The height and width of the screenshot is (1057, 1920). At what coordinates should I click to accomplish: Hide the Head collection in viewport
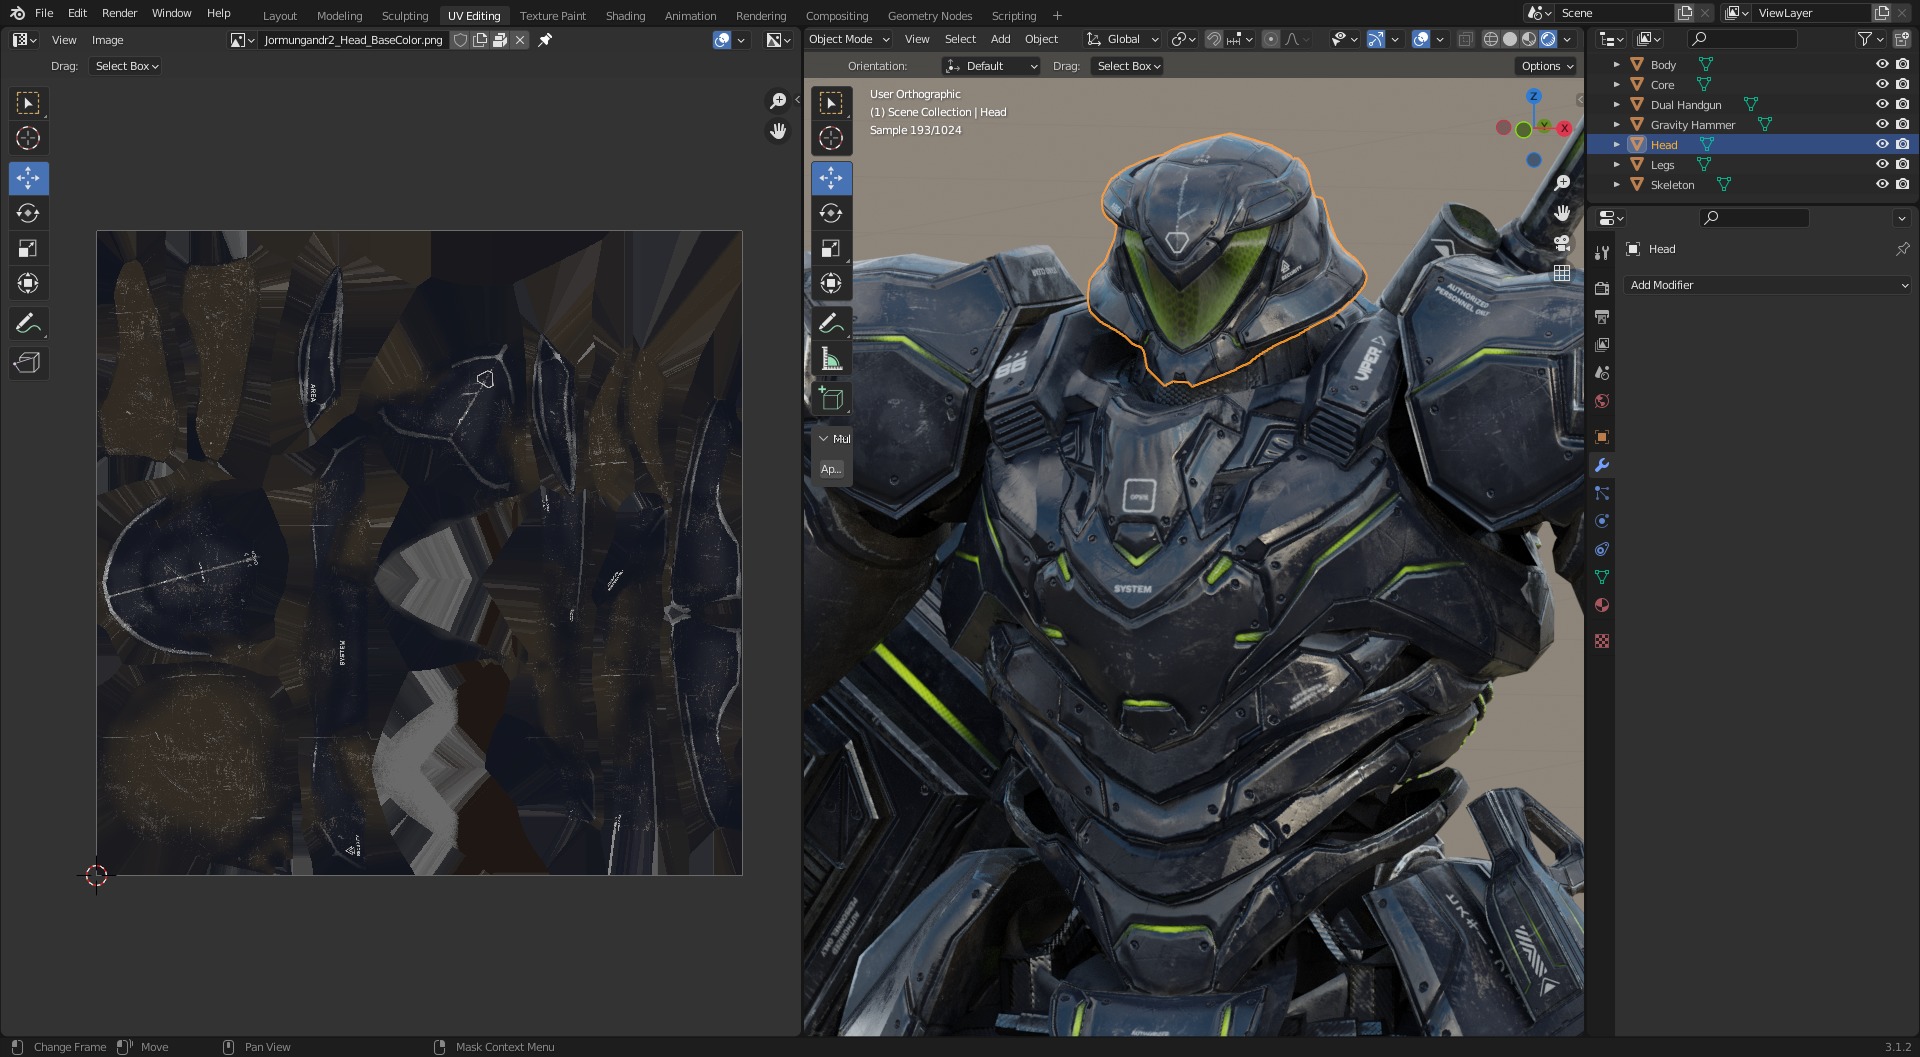(1882, 144)
